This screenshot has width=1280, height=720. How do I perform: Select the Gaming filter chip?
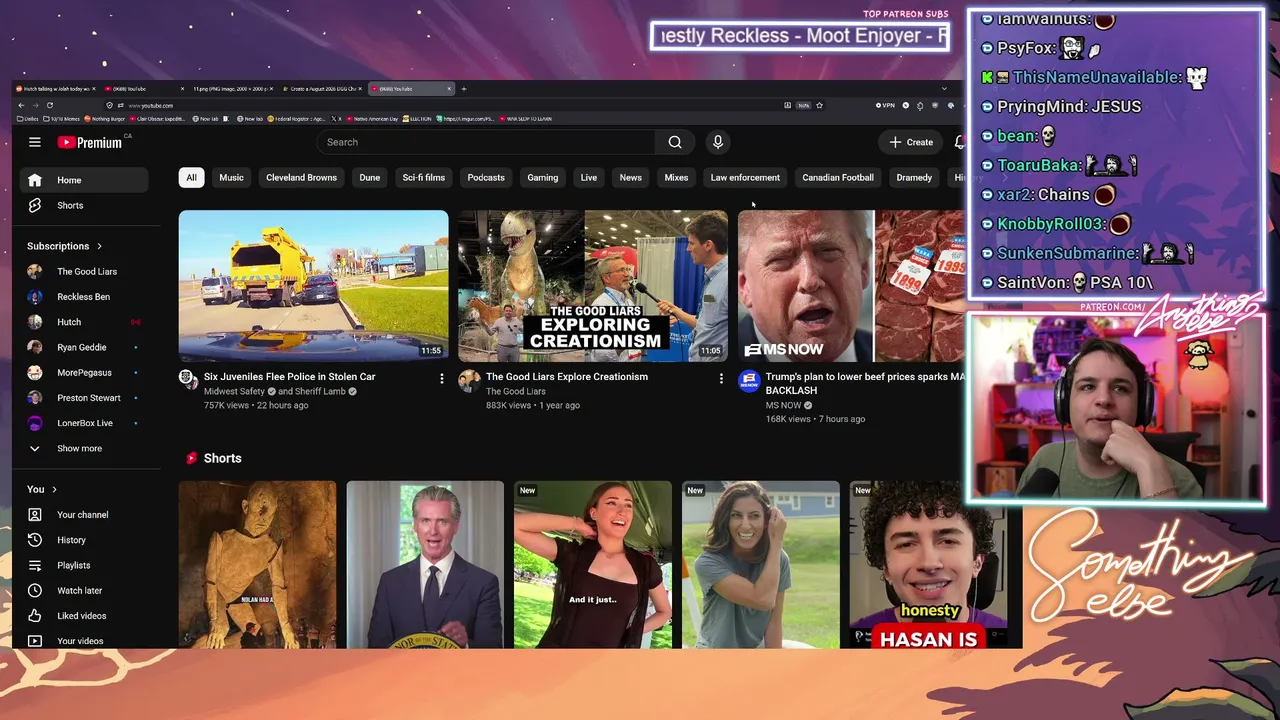[x=543, y=178]
